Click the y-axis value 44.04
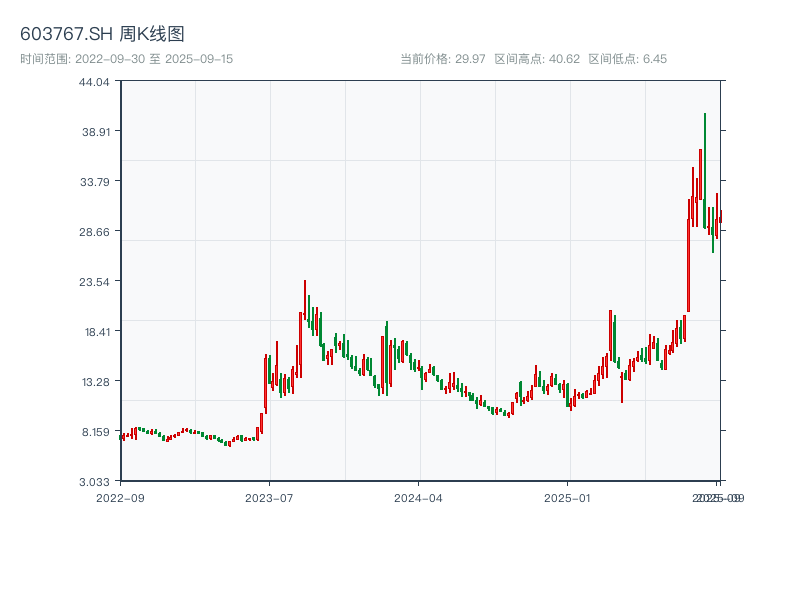This screenshot has width=800, height=600. 94,82
